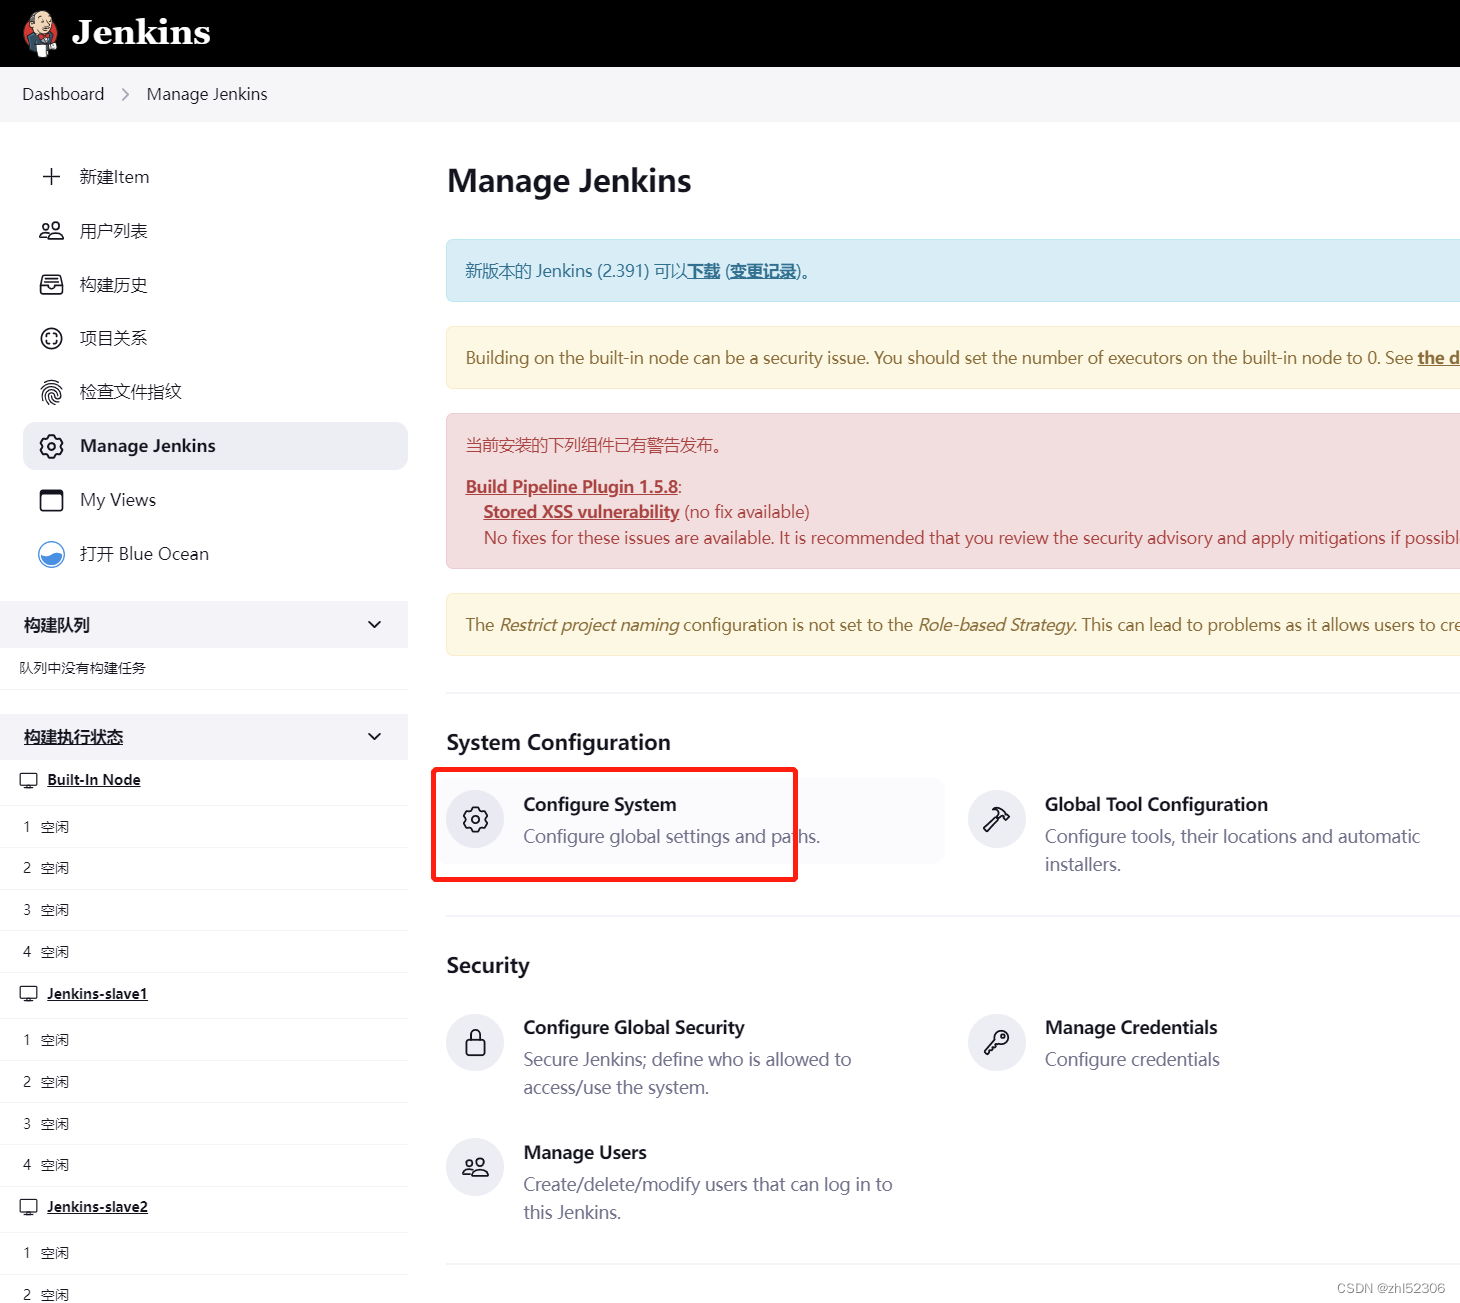Click the plus icon beside 新建Item
The height and width of the screenshot is (1303, 1460).
[51, 177]
